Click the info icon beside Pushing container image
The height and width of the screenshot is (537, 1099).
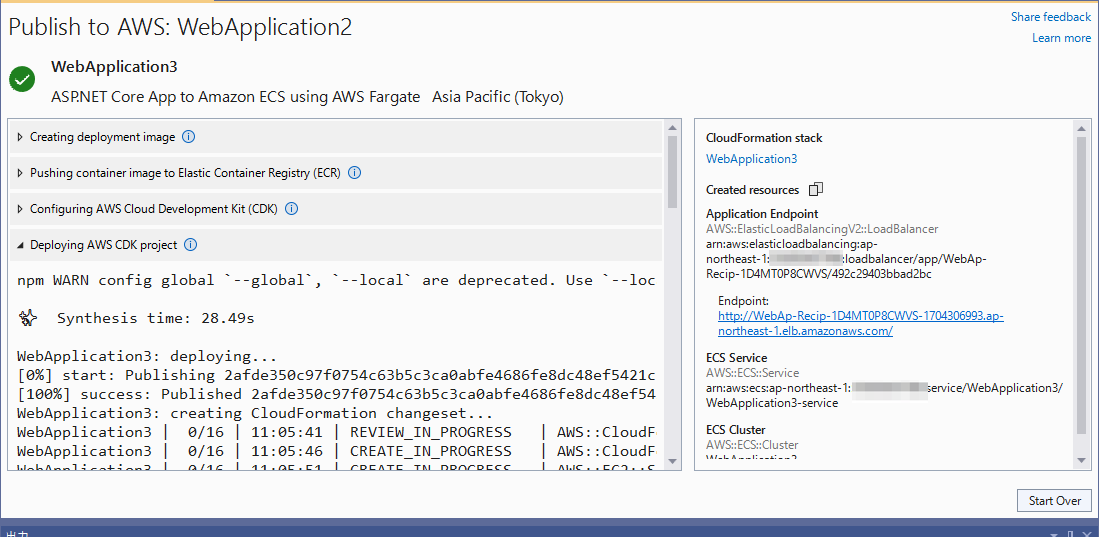(354, 172)
